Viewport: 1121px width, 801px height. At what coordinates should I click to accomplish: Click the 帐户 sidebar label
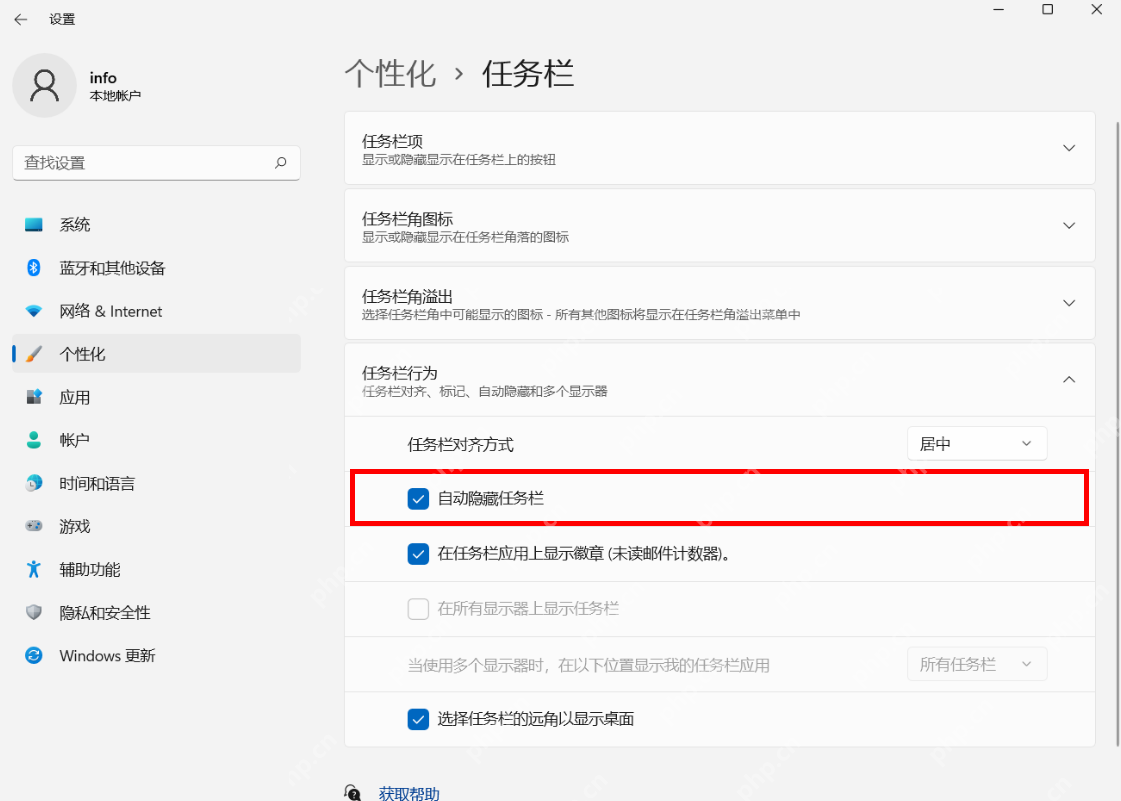click(x=74, y=441)
